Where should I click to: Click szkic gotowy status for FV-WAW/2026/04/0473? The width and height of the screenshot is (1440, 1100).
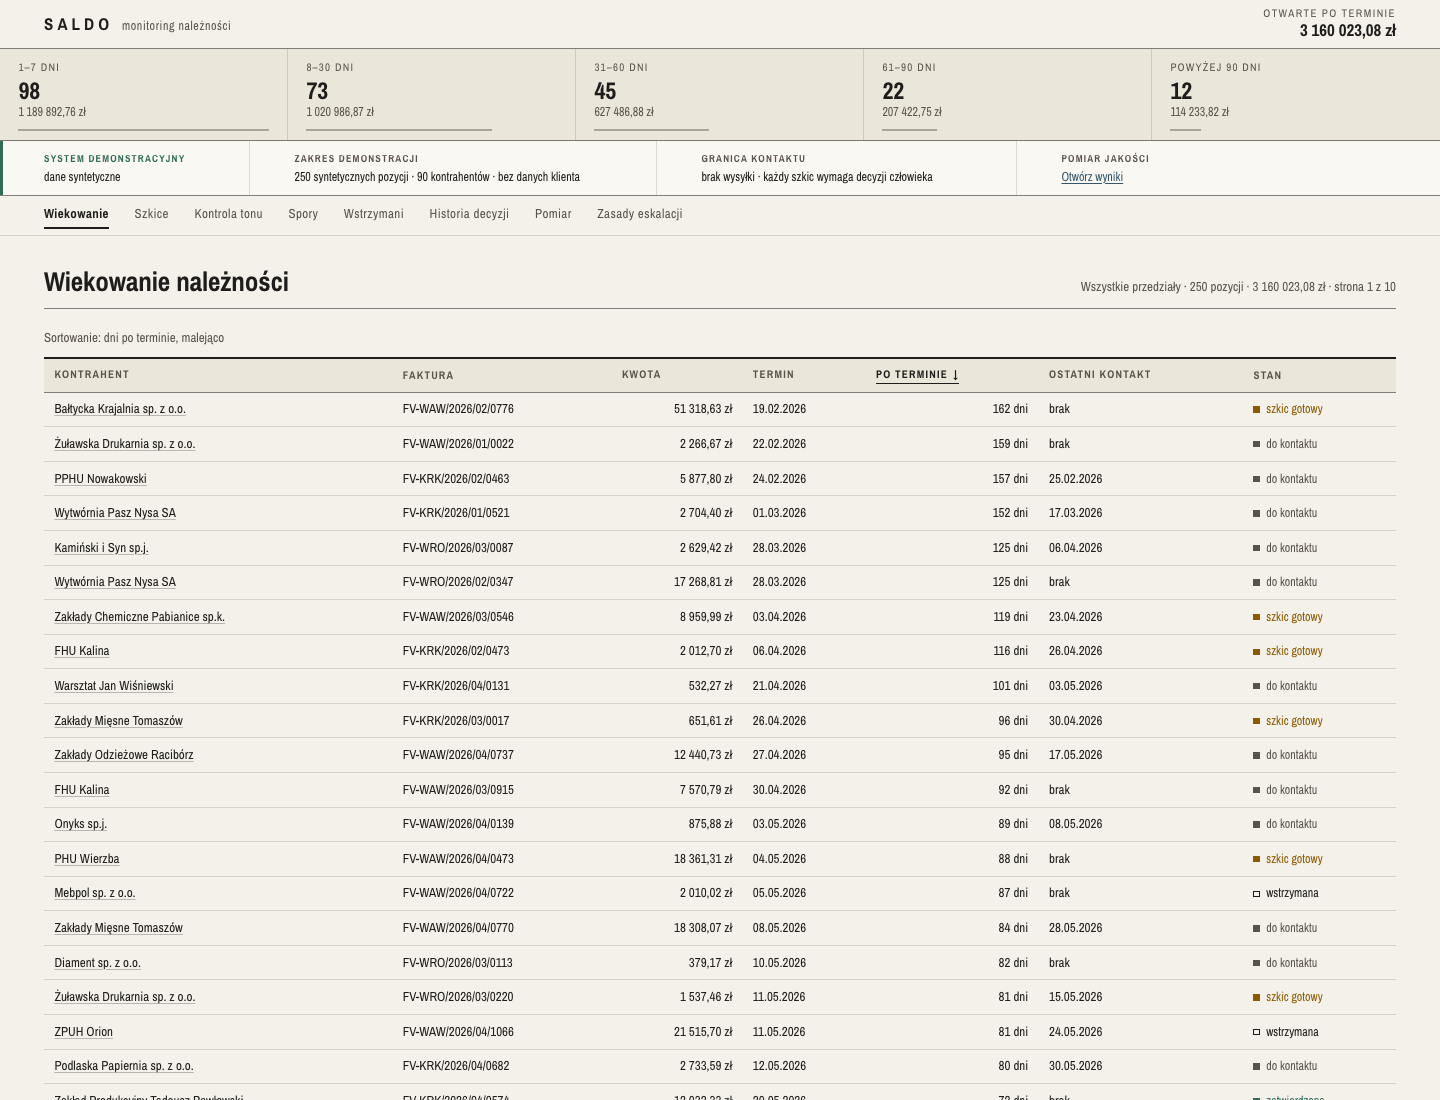click(1288, 859)
